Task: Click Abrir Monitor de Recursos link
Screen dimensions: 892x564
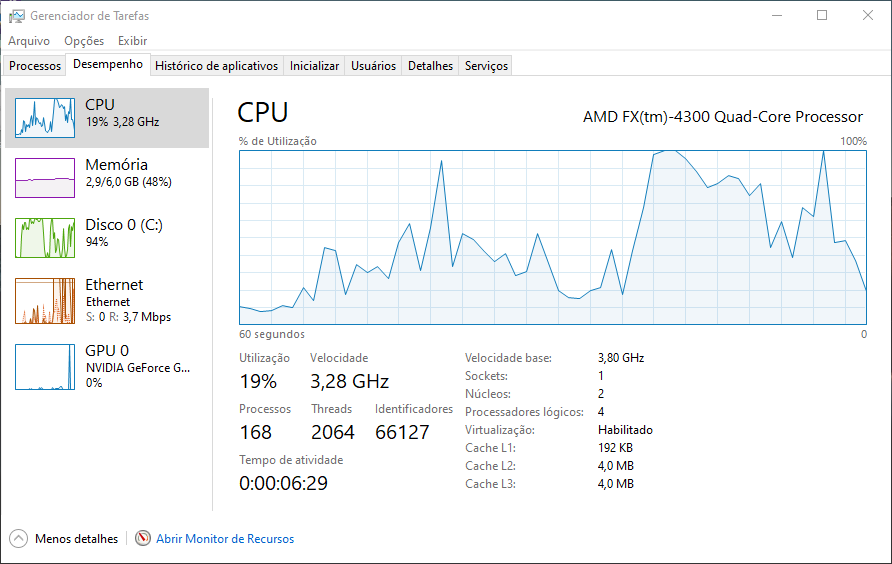Action: 225,539
